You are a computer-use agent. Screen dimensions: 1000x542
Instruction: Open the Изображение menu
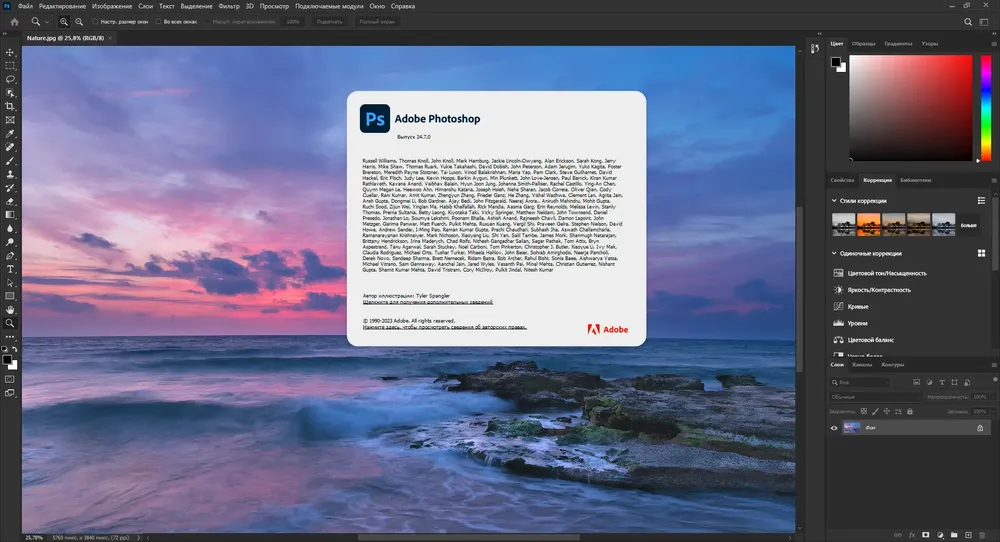[112, 6]
